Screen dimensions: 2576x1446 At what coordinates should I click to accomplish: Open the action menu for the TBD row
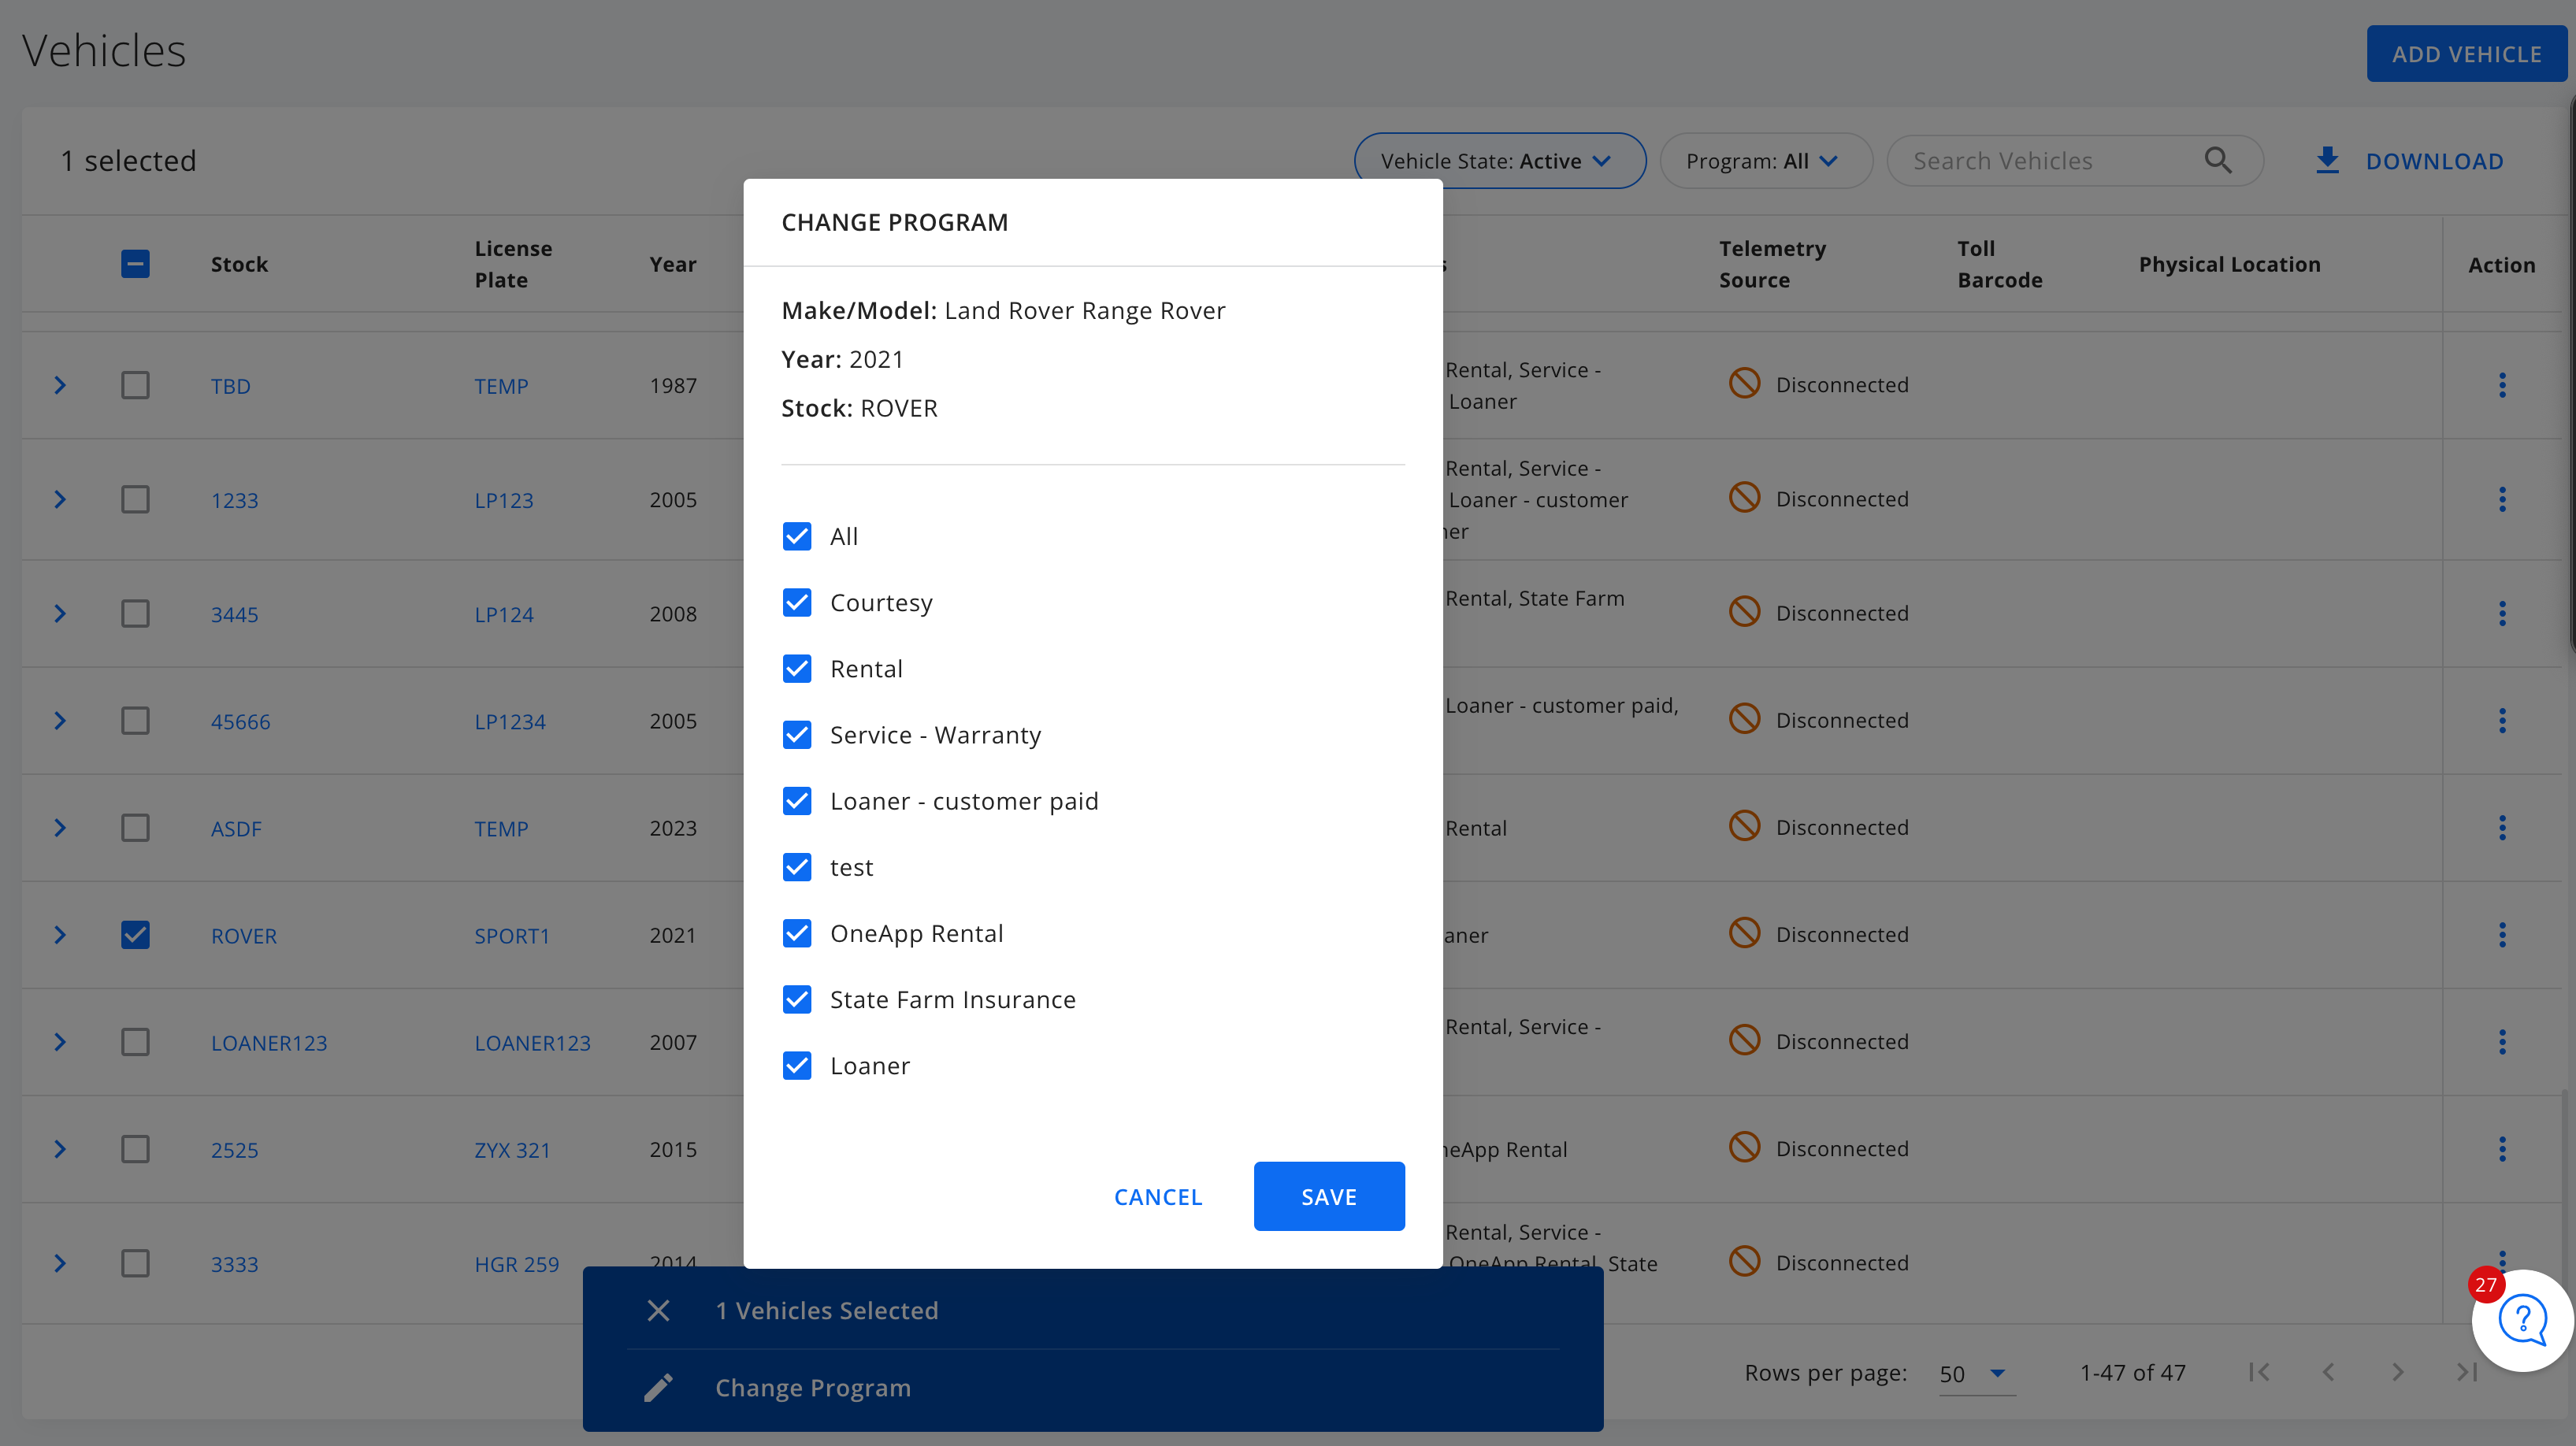coord(2502,385)
